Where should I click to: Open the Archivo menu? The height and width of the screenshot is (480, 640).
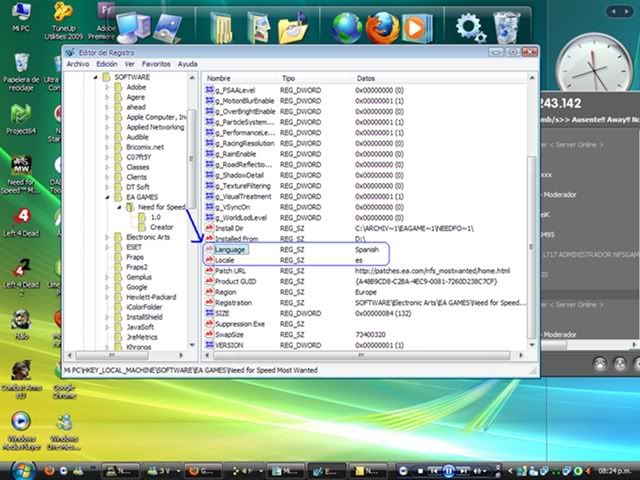pos(78,64)
